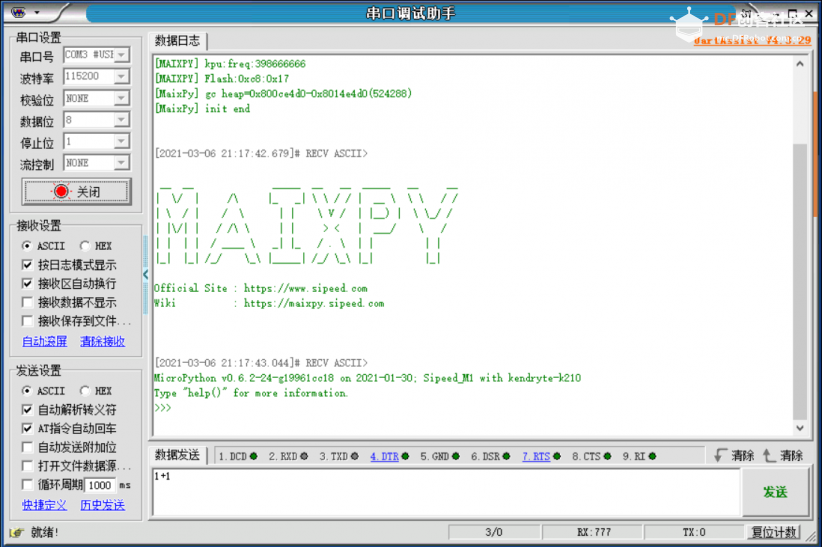
Task: Select HEX in send settings
Action: [x=85, y=391]
